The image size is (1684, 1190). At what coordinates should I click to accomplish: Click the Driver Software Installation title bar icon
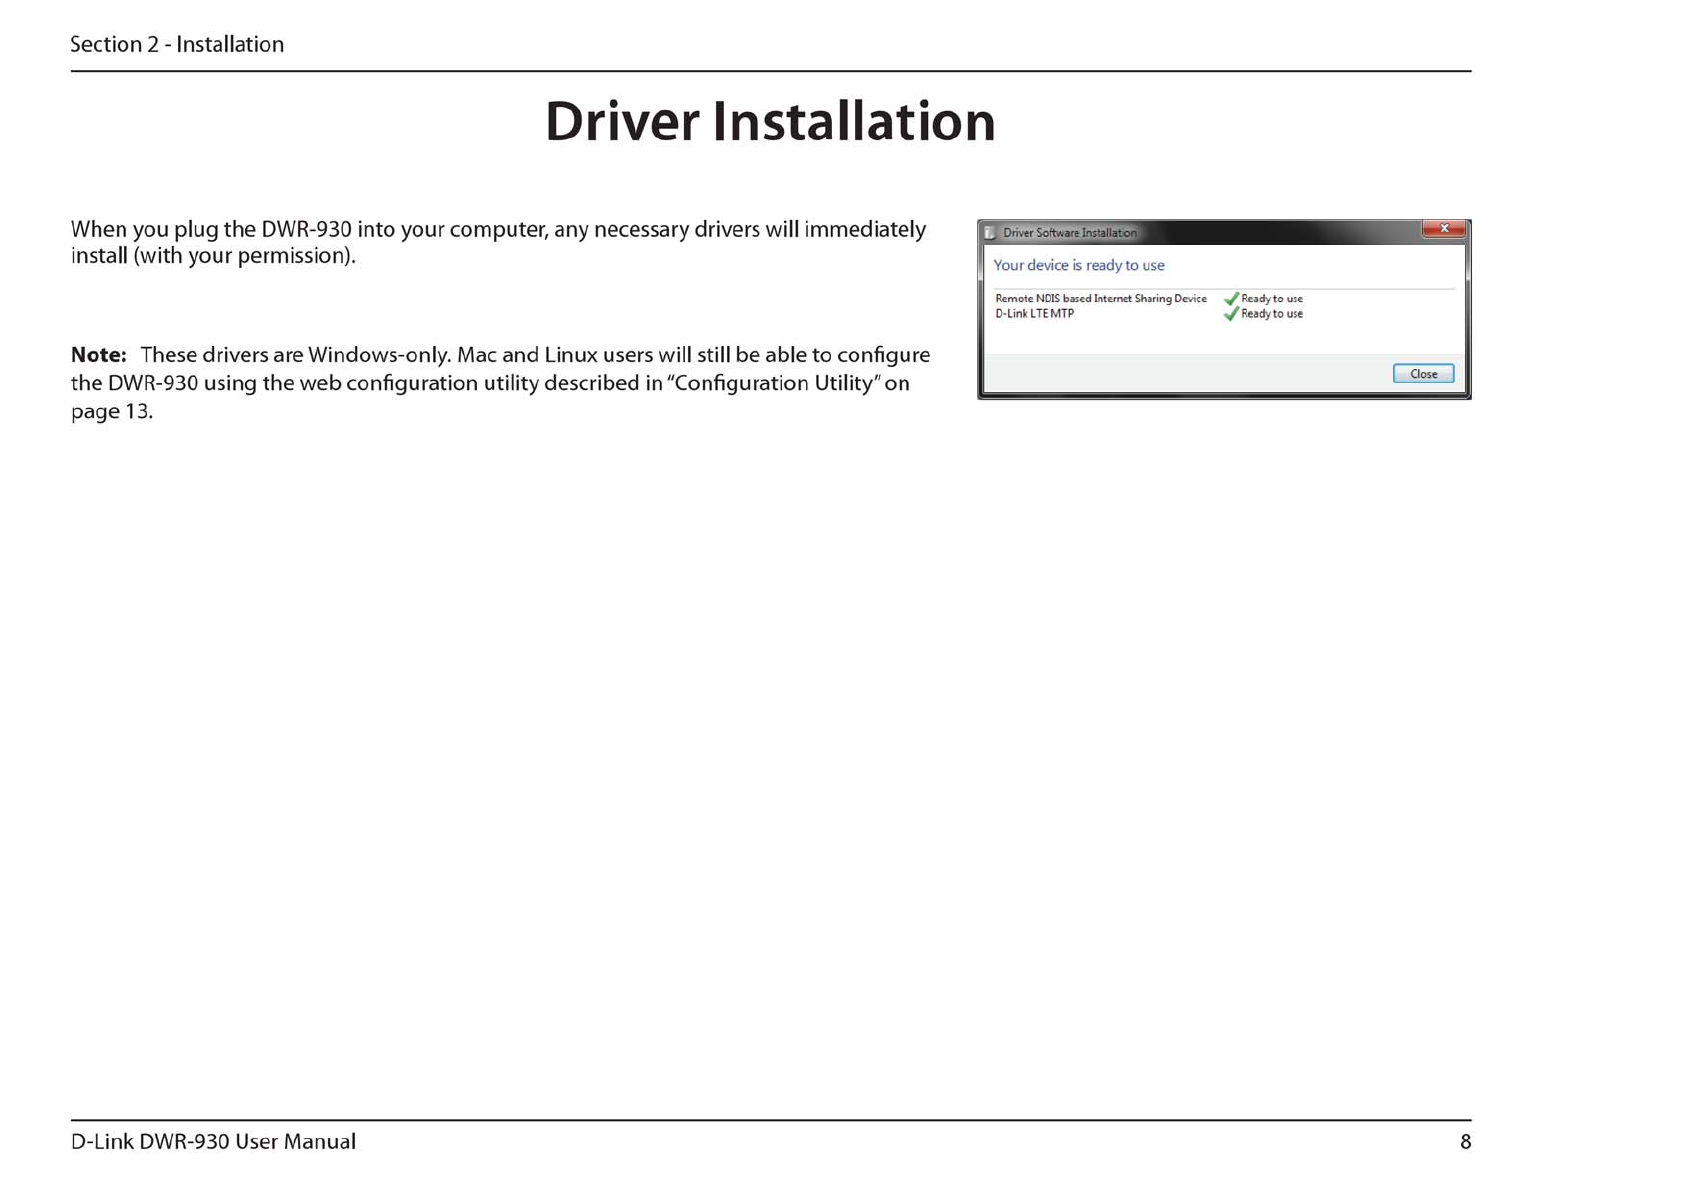(990, 232)
